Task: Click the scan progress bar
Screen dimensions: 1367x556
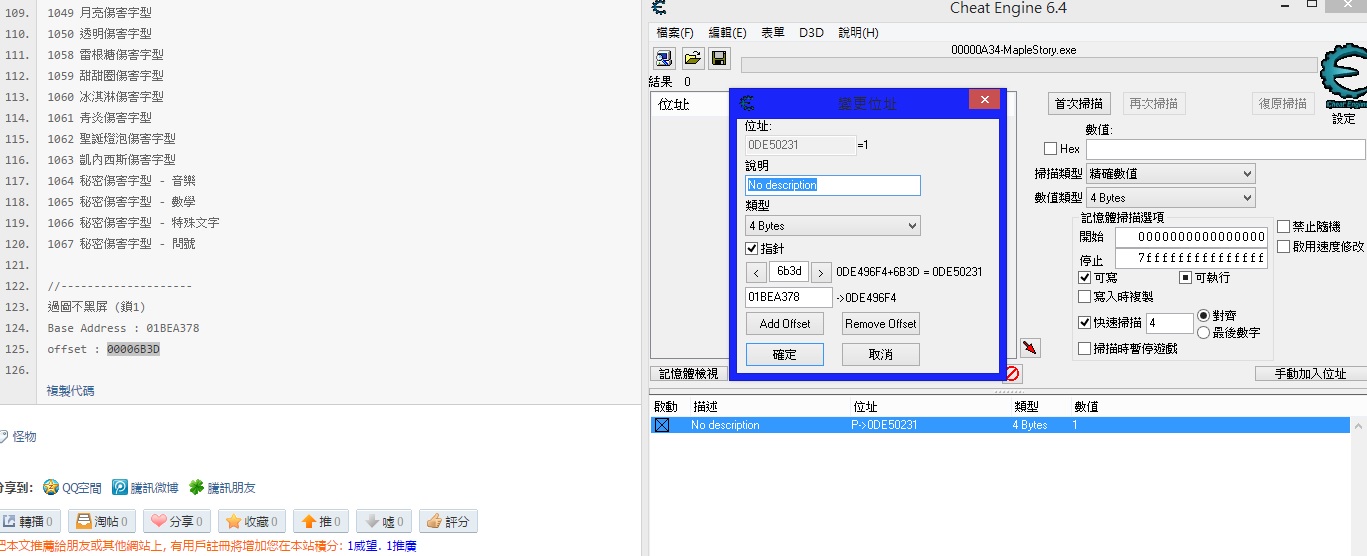Action: (1029, 65)
